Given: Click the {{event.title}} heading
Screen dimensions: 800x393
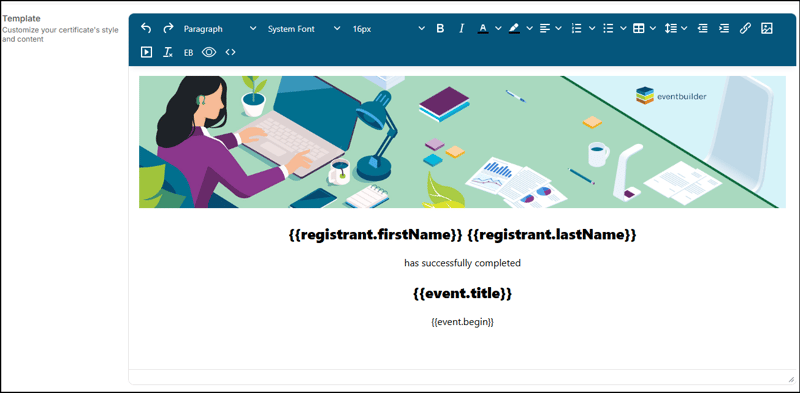Looking at the screenshot, I should [462, 293].
